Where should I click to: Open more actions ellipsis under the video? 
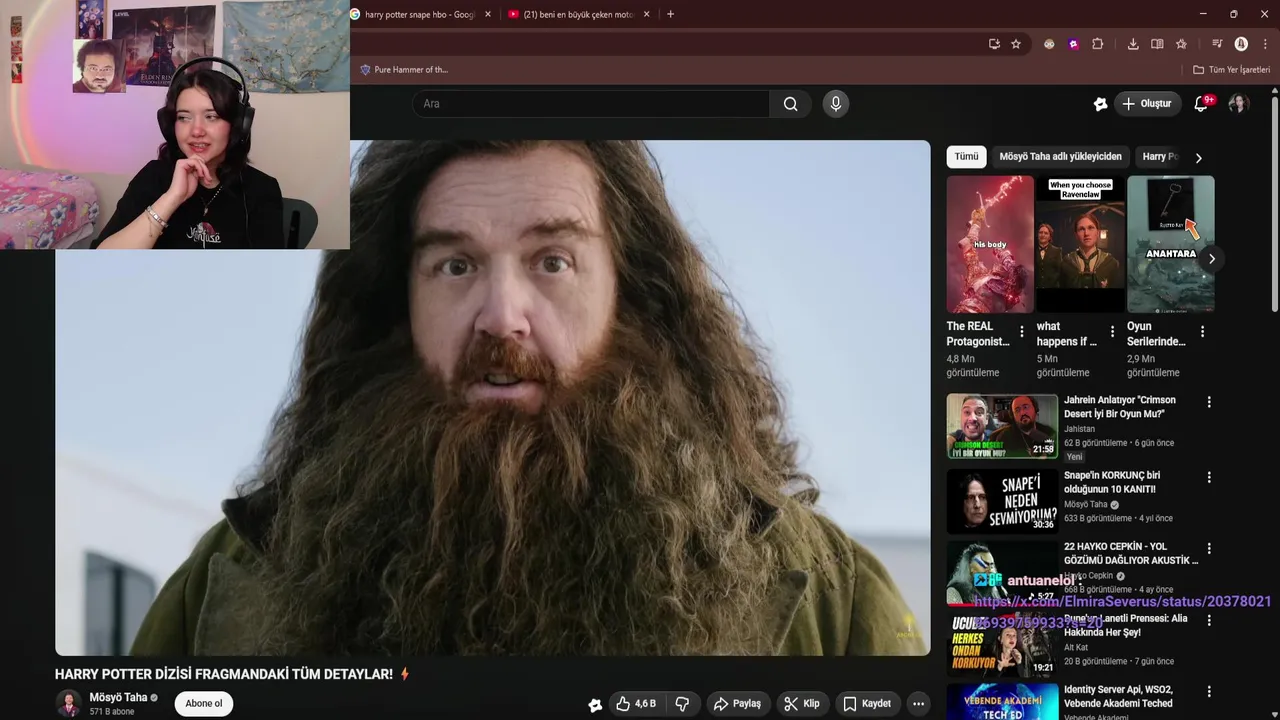tap(918, 704)
